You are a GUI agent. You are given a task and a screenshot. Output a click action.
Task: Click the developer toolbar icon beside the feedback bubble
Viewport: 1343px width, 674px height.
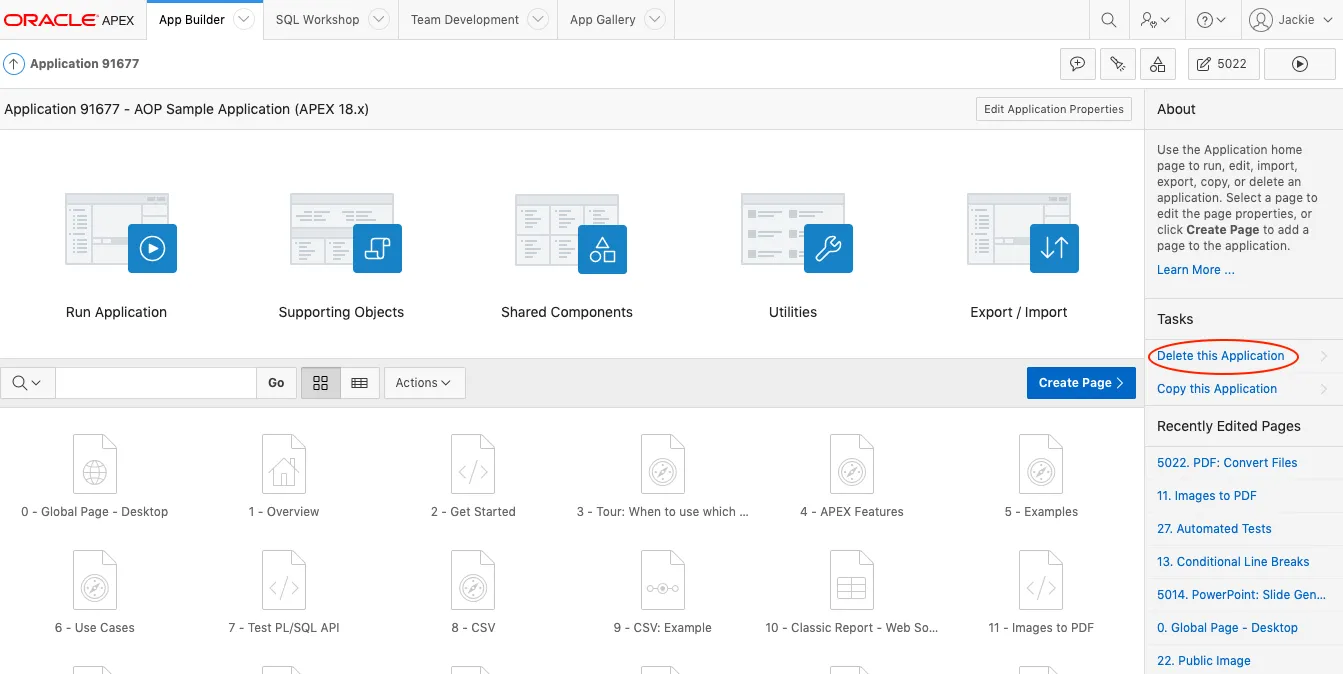(x=1117, y=64)
